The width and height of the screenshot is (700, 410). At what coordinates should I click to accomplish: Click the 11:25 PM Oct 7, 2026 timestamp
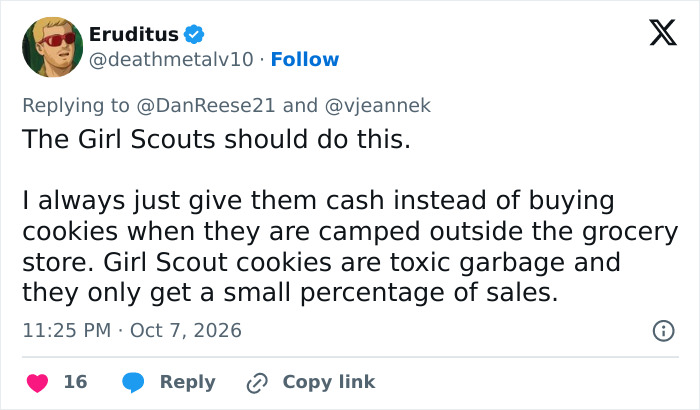click(132, 331)
